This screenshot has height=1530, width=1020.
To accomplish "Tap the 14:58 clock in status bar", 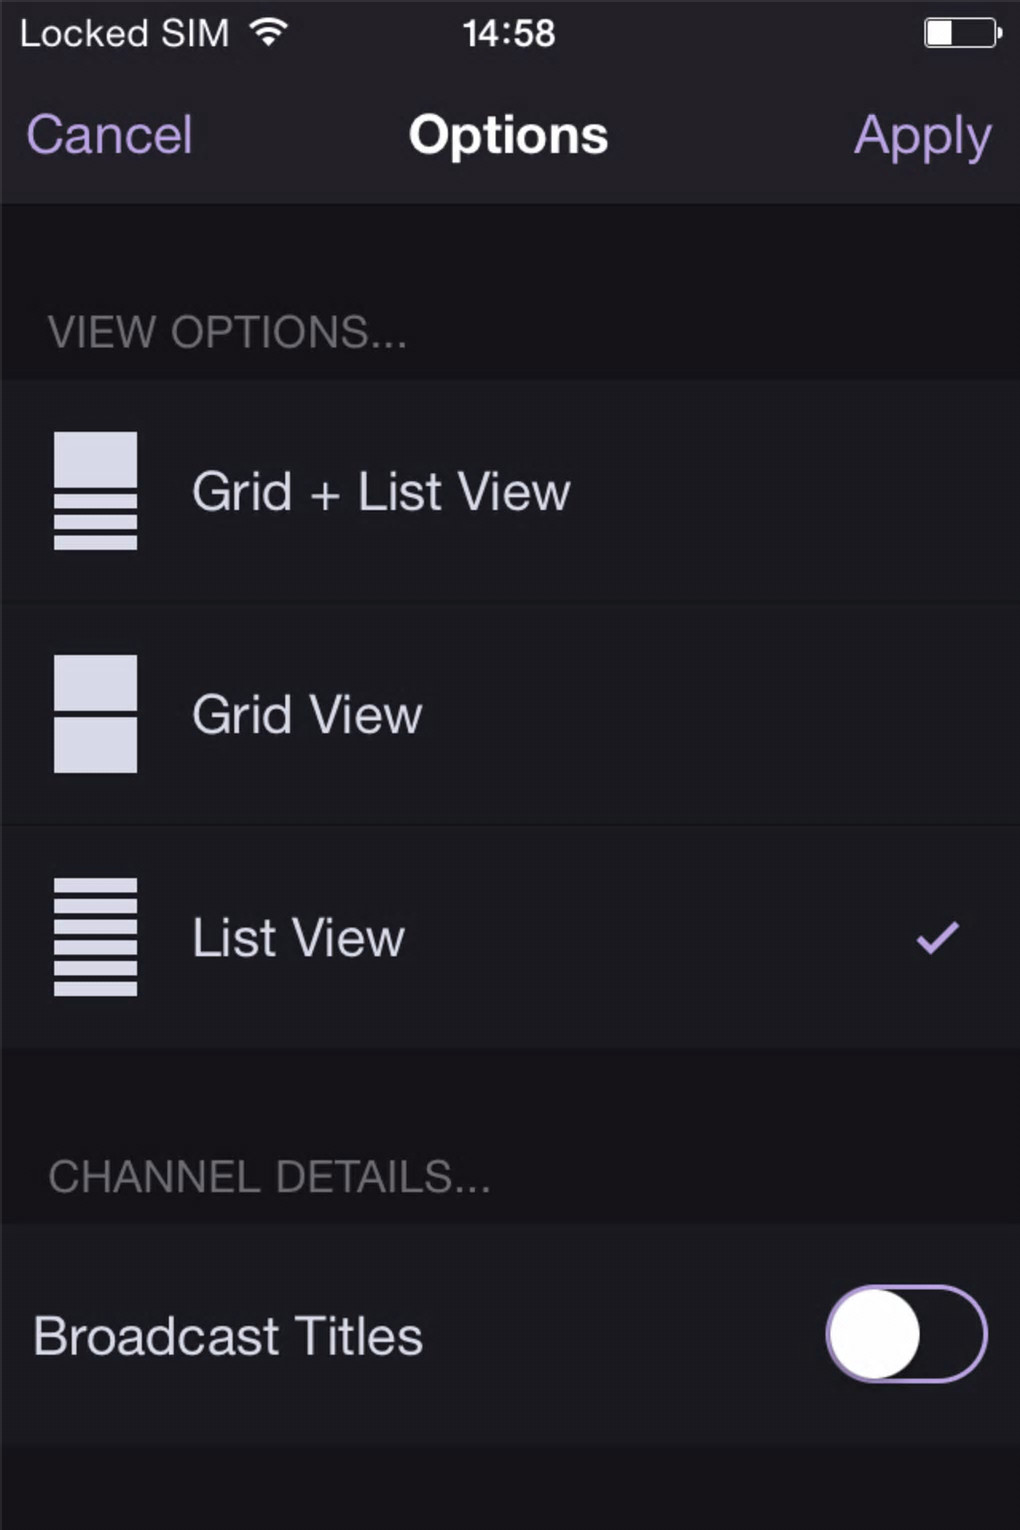I will click(508, 33).
